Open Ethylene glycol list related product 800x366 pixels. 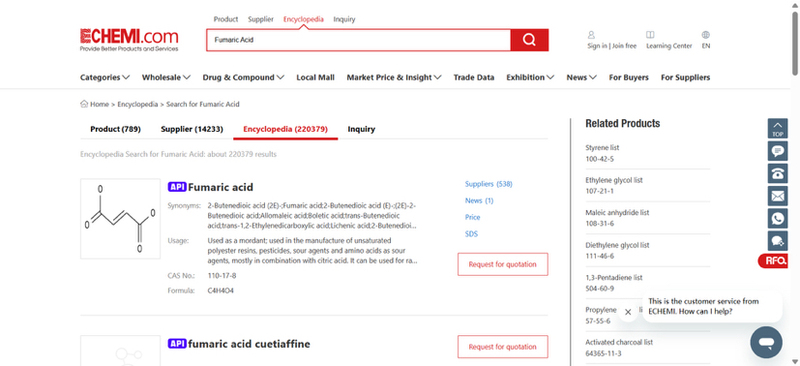614,180
